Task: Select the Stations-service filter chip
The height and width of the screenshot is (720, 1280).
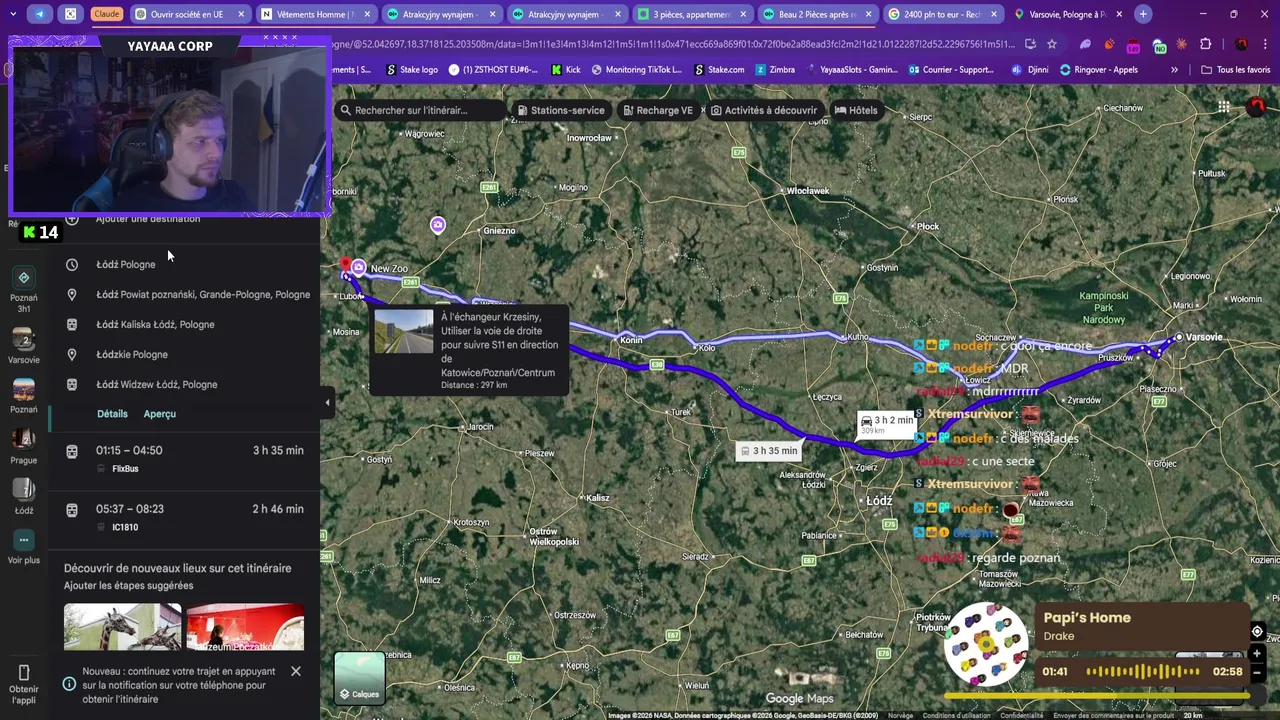Action: pyautogui.click(x=560, y=110)
